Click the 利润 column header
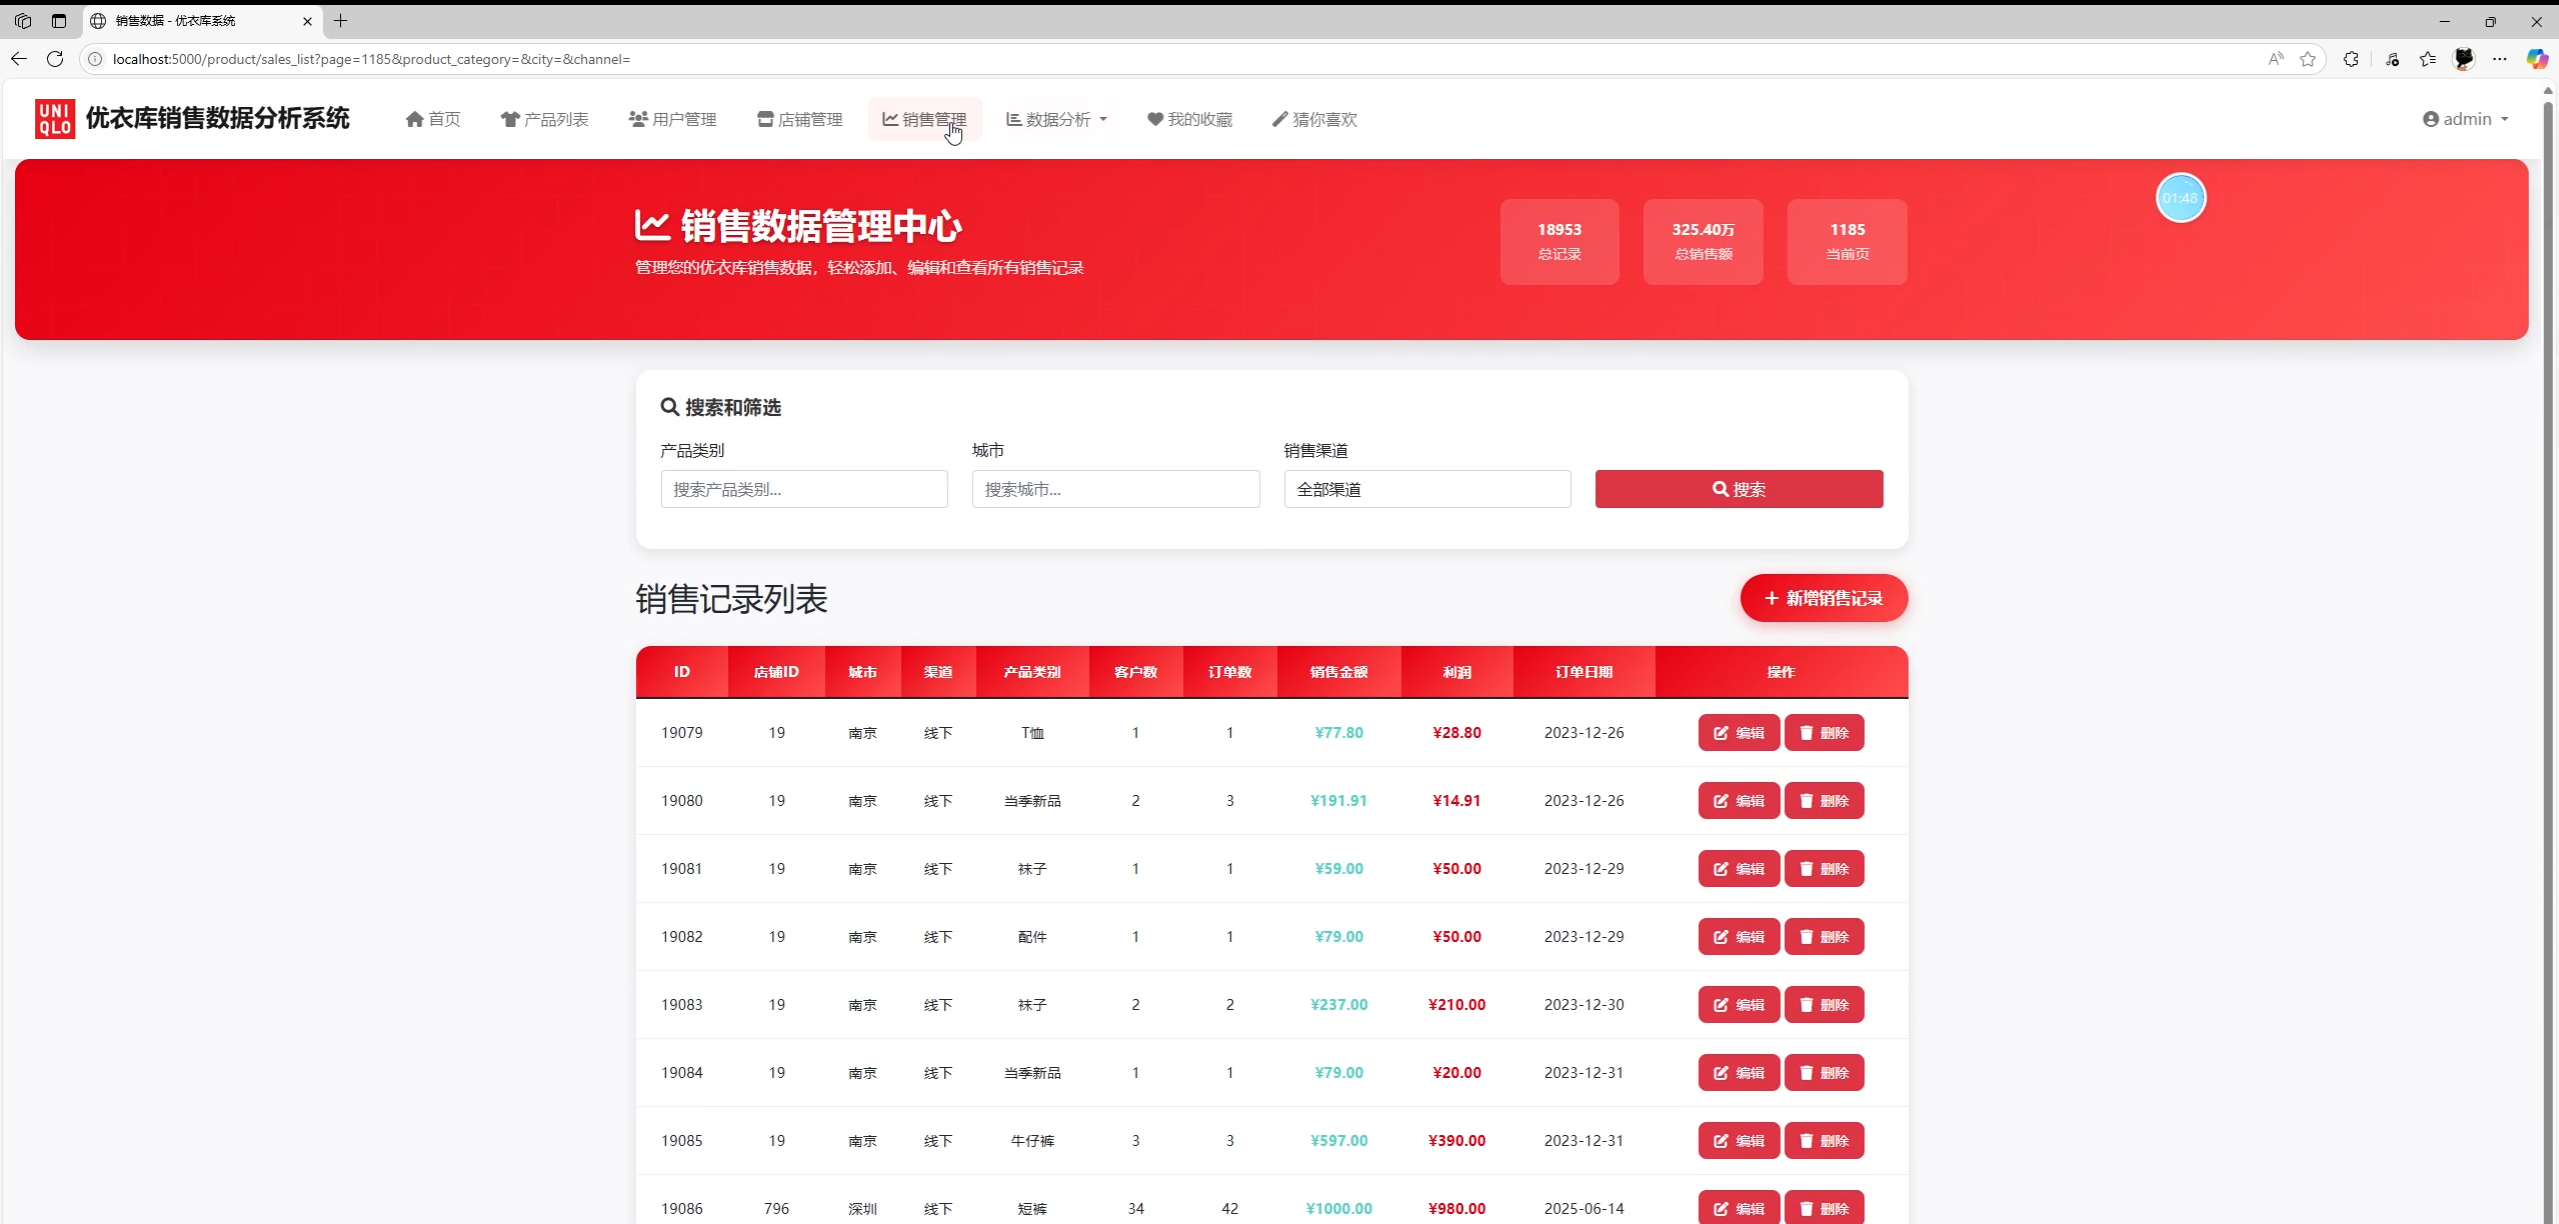 click(1457, 672)
